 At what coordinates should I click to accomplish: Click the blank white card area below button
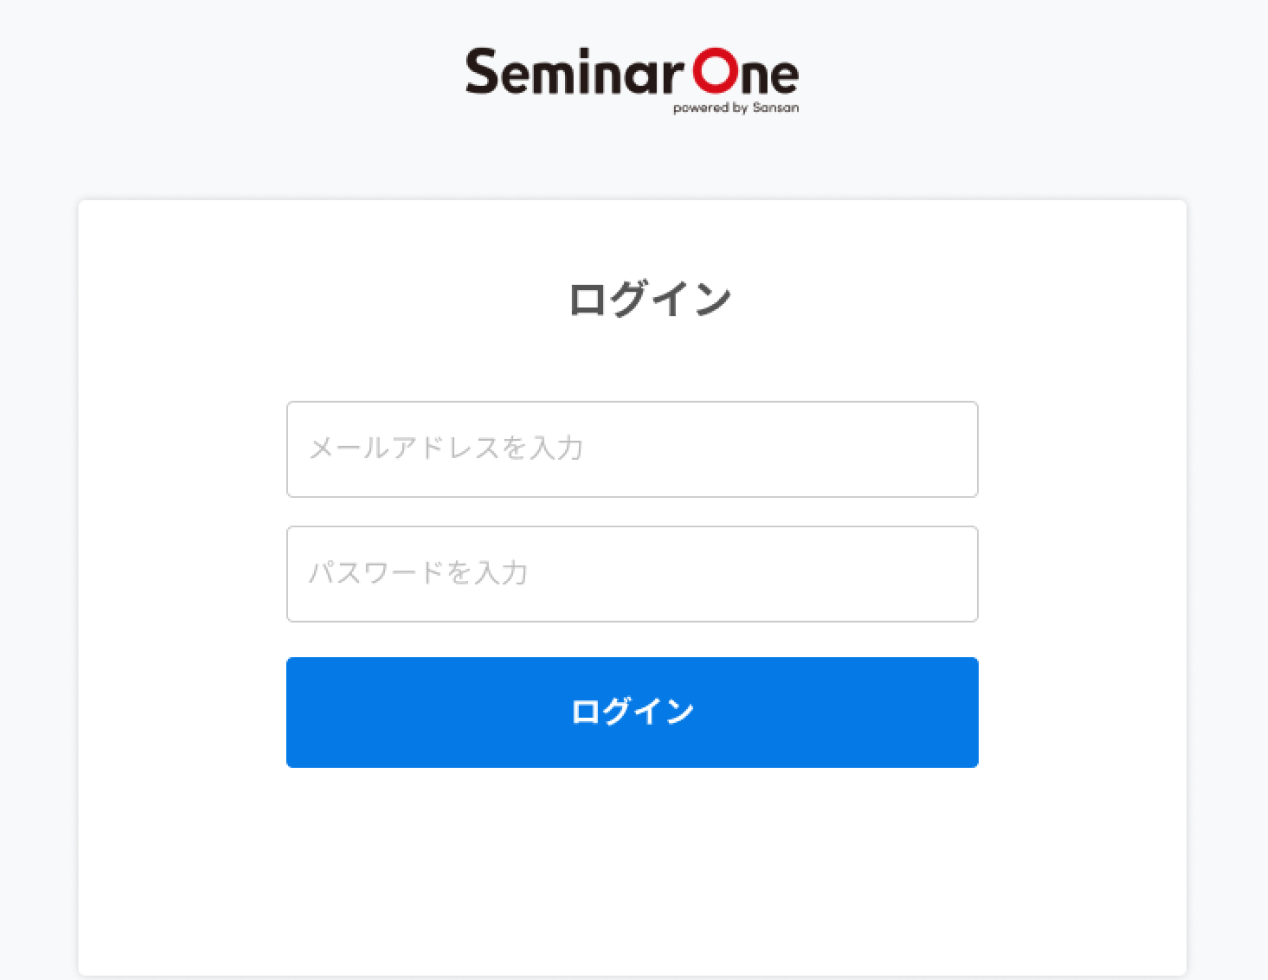click(x=632, y=870)
